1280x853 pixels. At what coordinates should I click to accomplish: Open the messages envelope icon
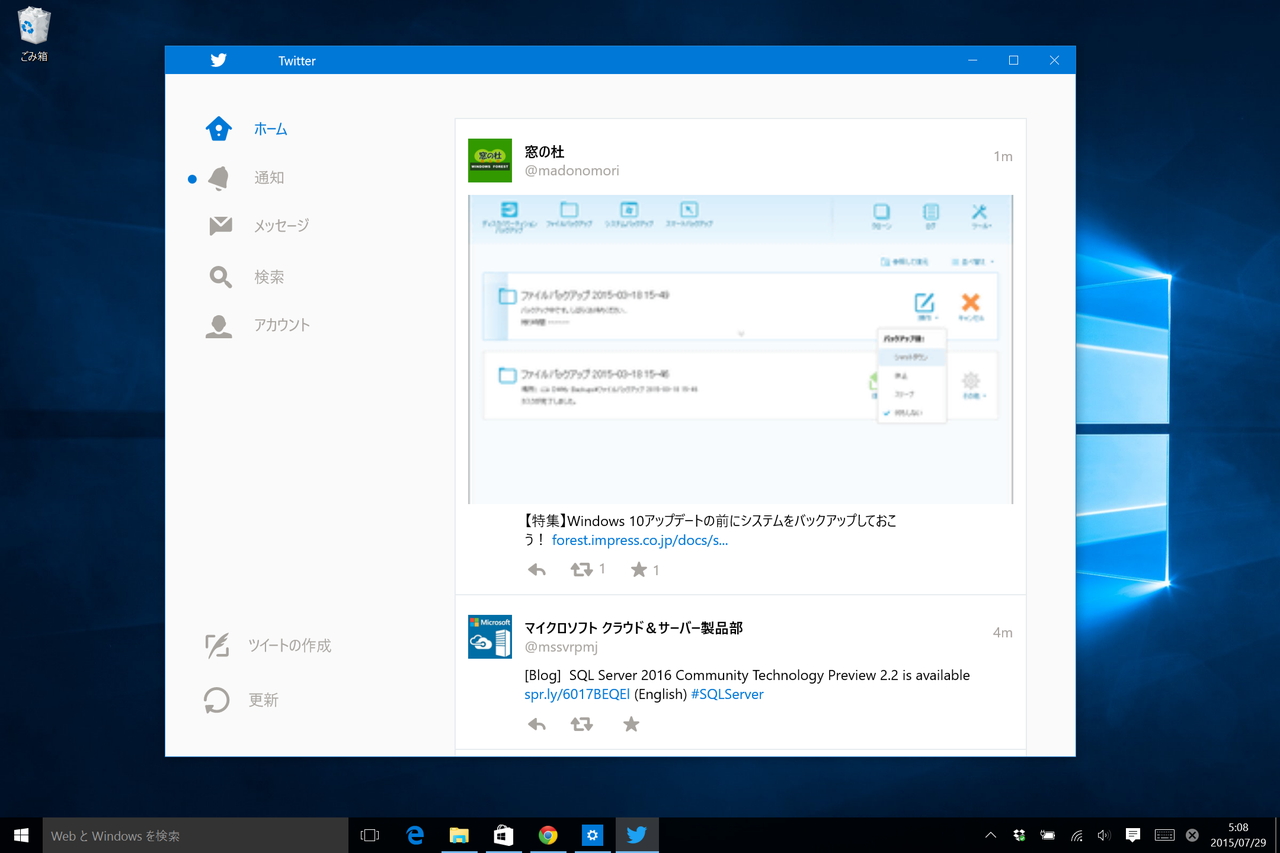click(220, 226)
